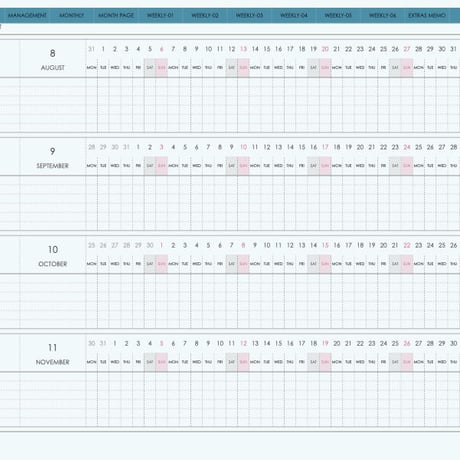
Task: Select date 31 at end of August row
Action: 454,49
